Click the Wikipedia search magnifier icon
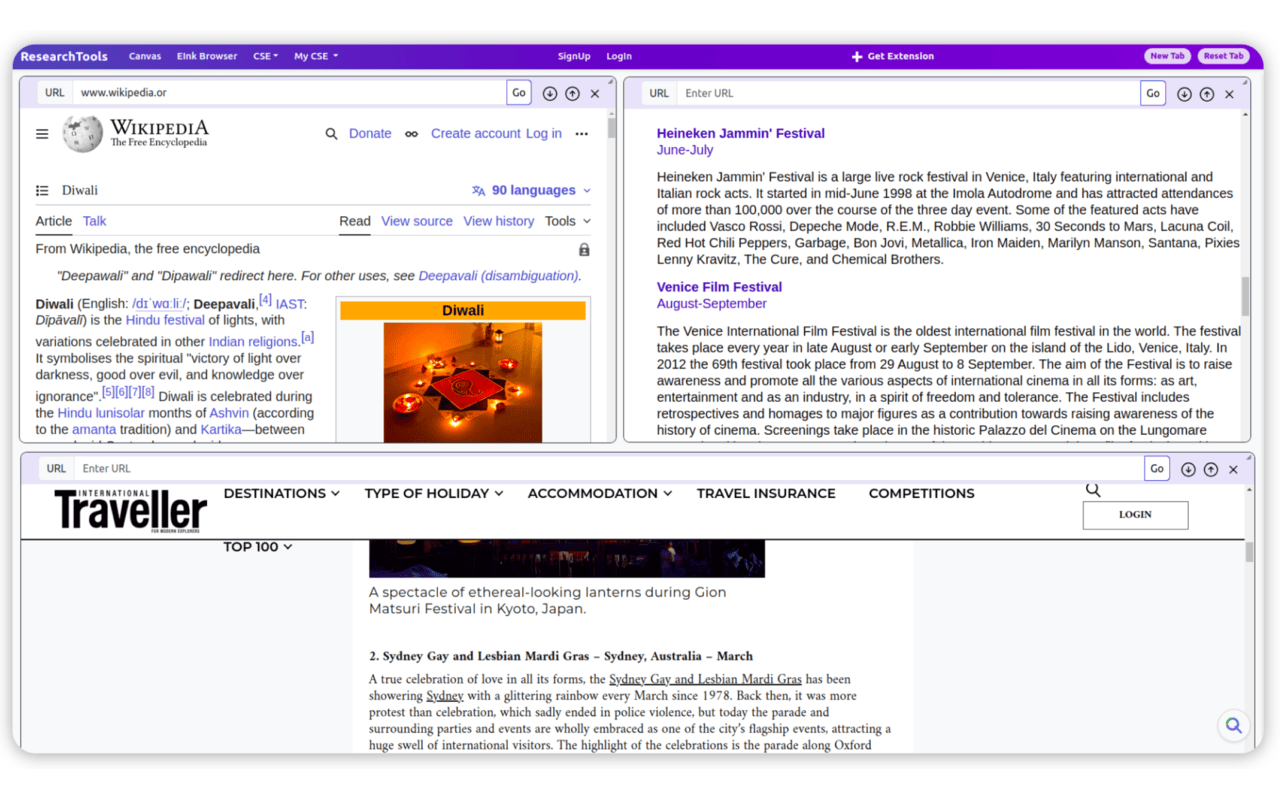The image size is (1280, 800). (331, 133)
